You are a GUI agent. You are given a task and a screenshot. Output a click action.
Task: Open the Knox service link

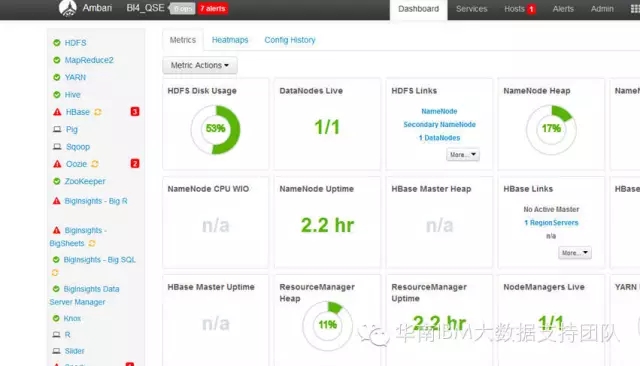point(72,318)
